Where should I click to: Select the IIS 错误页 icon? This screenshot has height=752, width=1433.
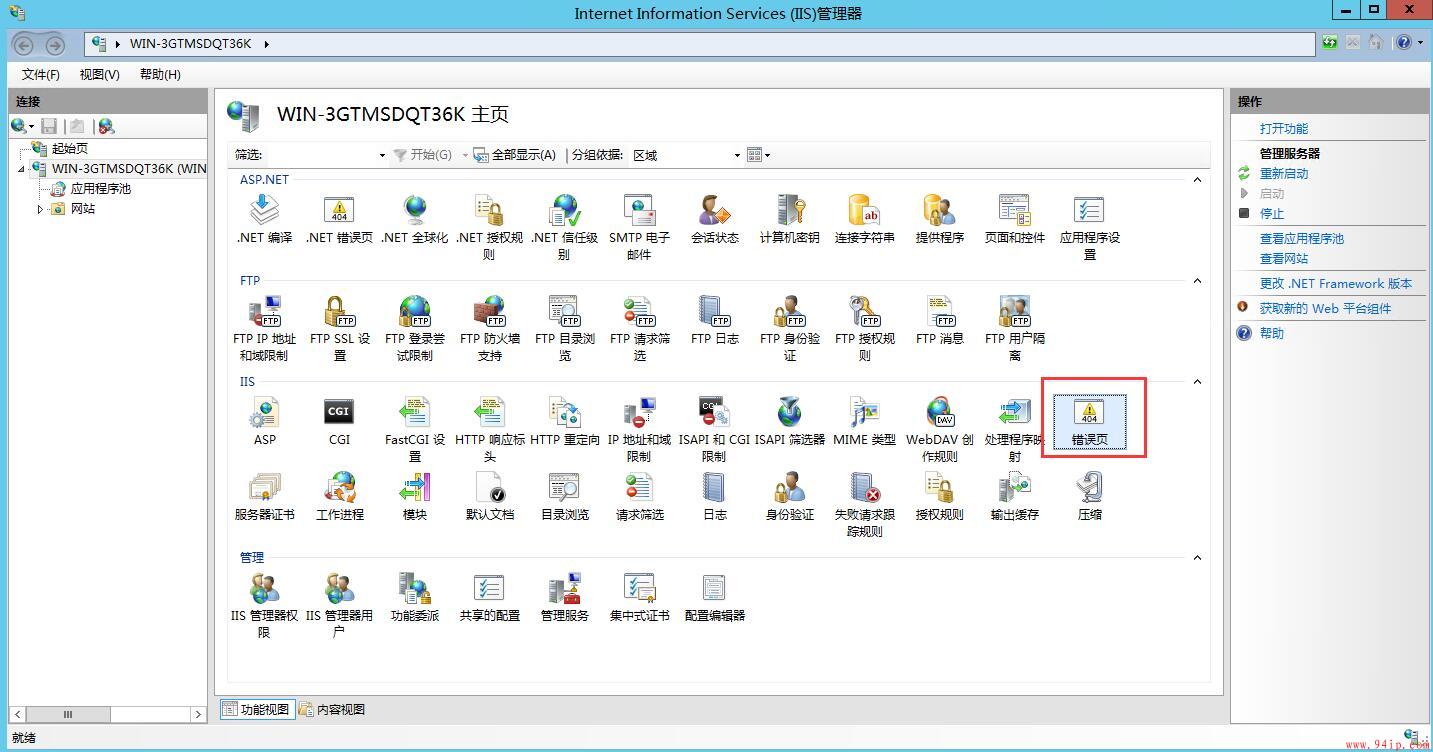coord(1089,420)
